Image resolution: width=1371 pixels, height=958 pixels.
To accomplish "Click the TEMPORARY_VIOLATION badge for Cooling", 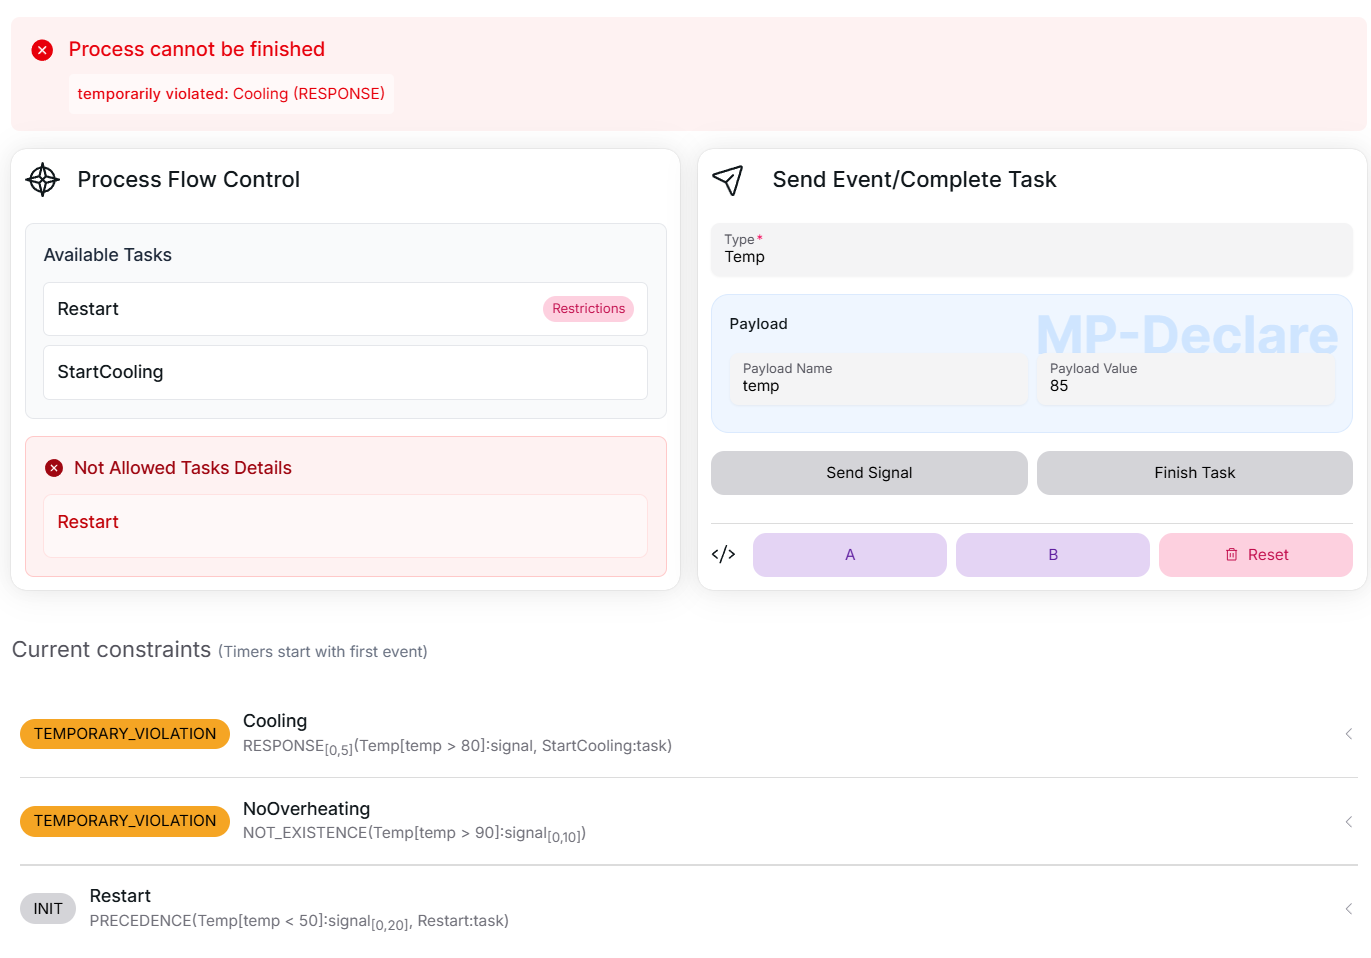I will (x=125, y=734).
